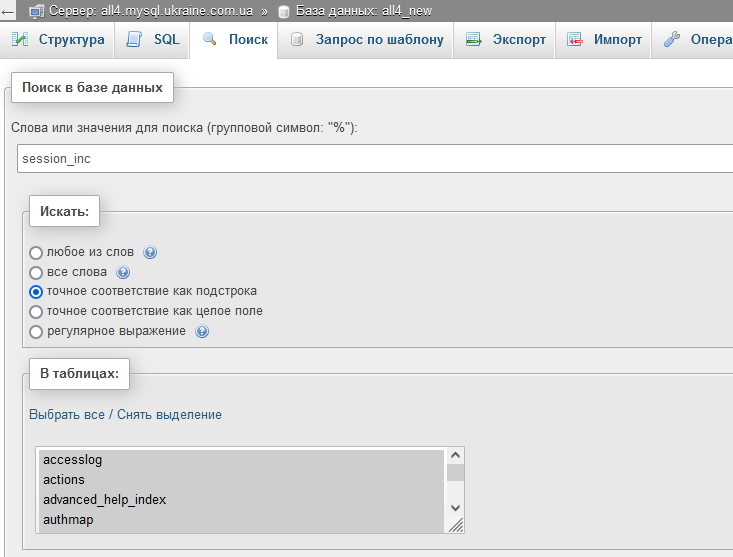Select advanced_help_index in tables list

point(241,500)
